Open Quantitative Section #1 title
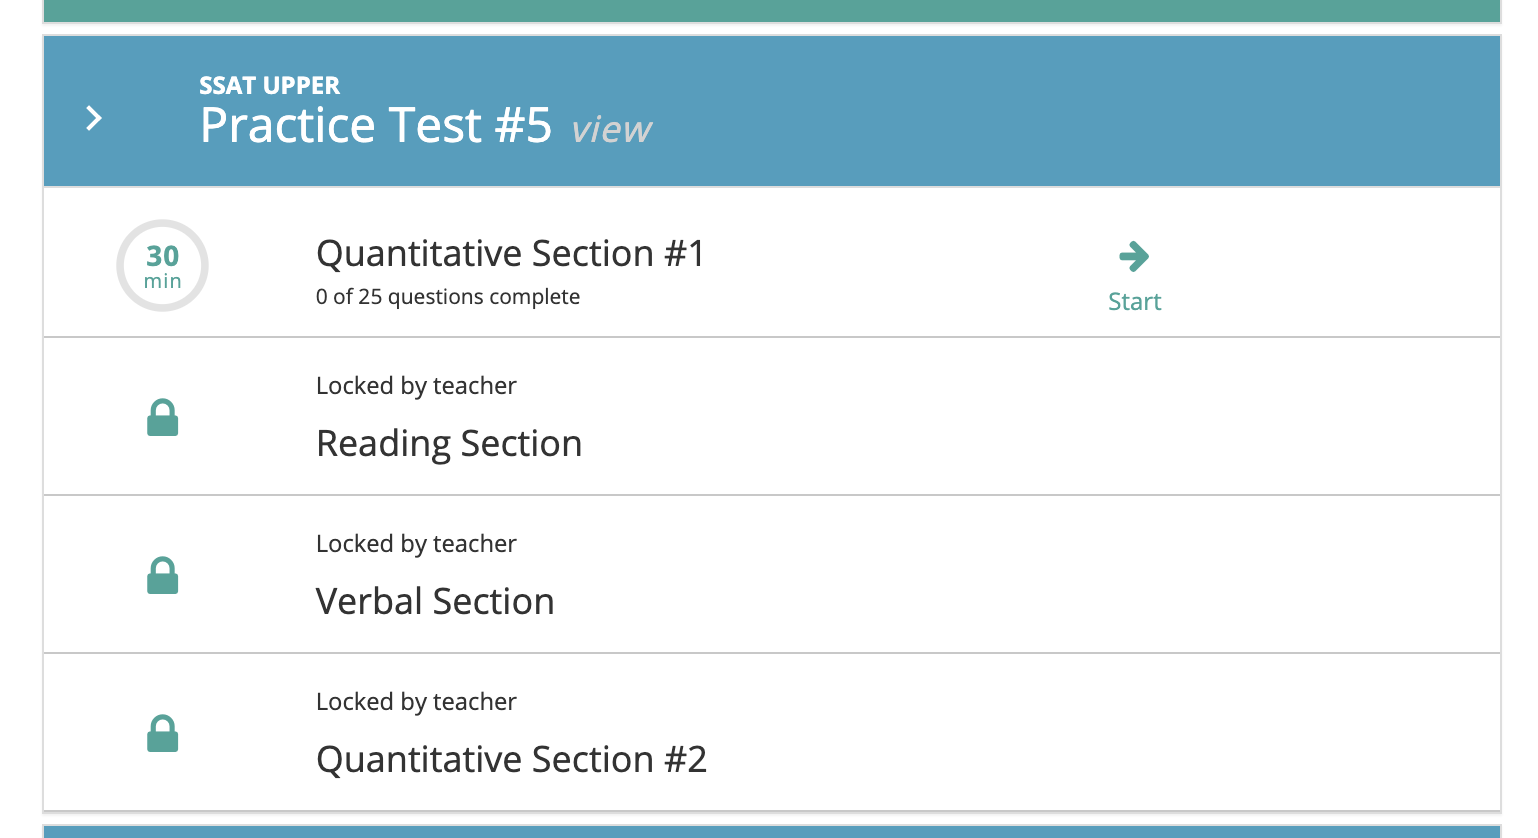Image resolution: width=1538 pixels, height=838 pixels. (x=510, y=254)
